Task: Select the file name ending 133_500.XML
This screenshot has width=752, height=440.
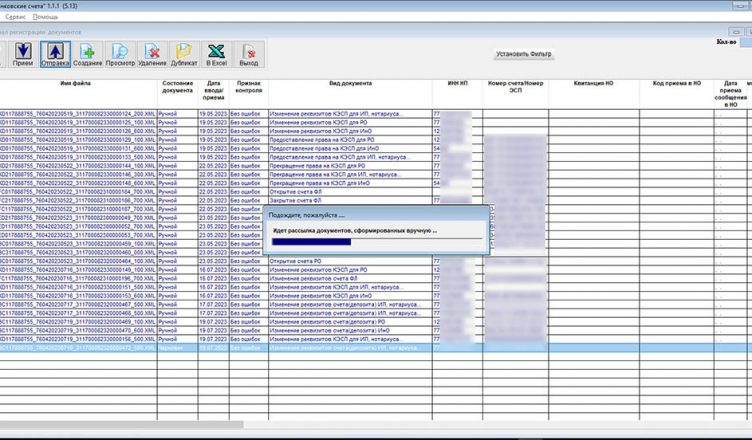Action: coord(78,157)
